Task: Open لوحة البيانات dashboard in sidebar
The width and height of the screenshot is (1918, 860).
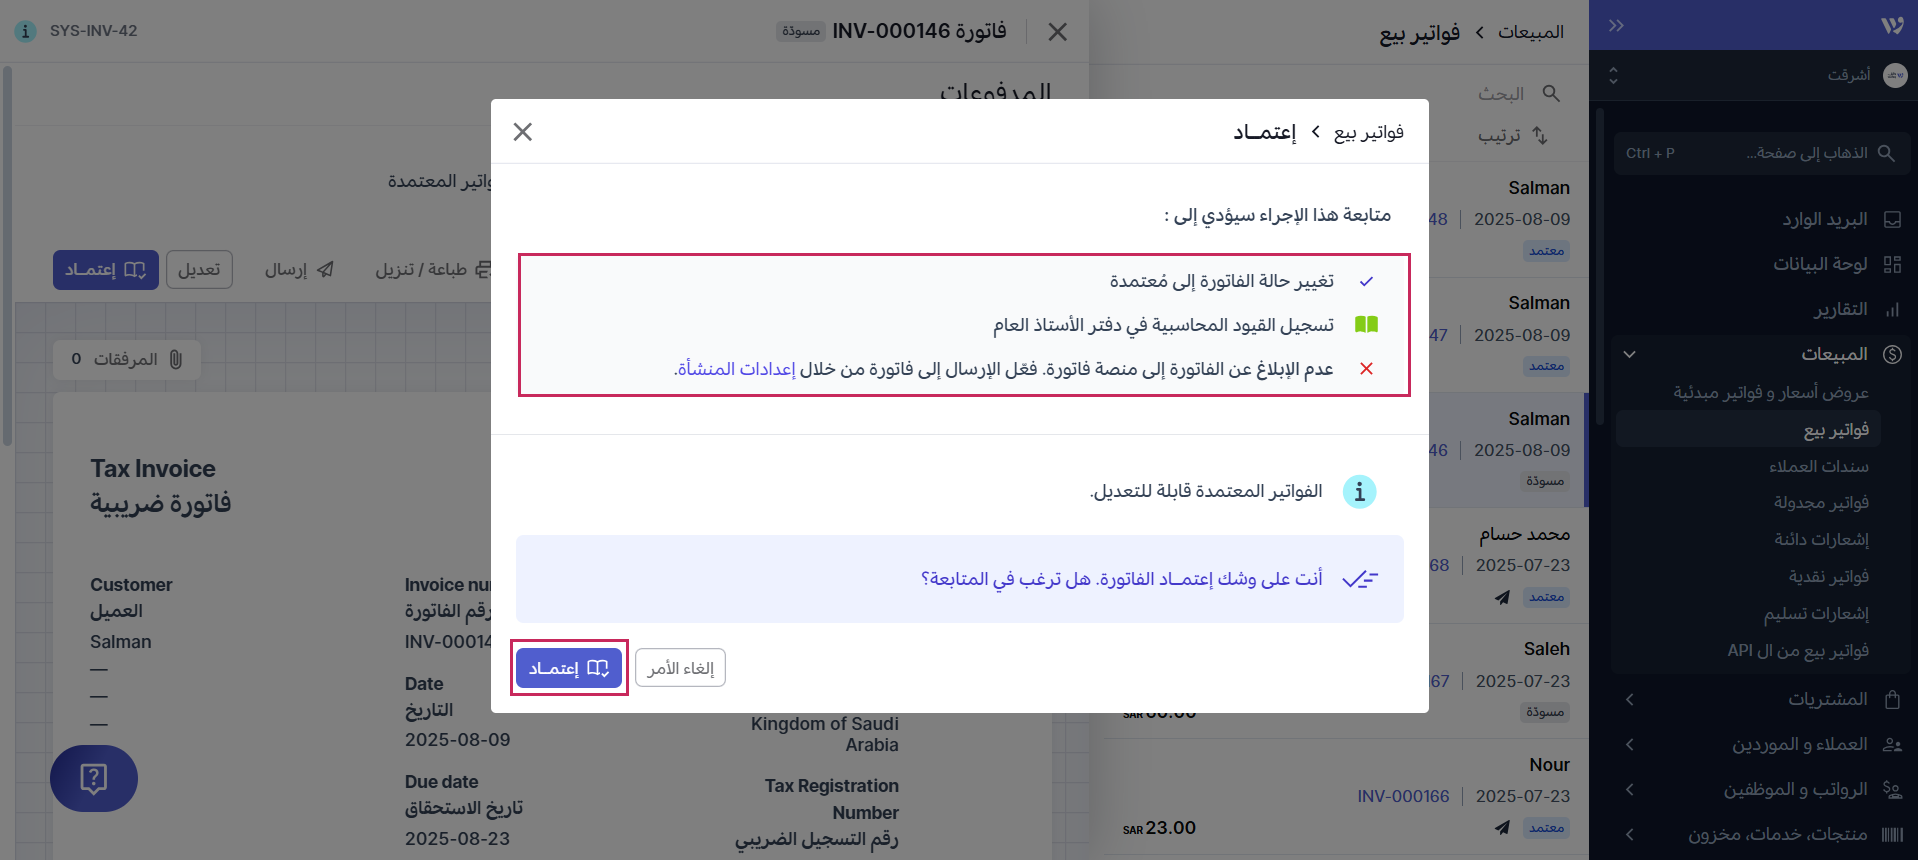Action: pos(1820,264)
